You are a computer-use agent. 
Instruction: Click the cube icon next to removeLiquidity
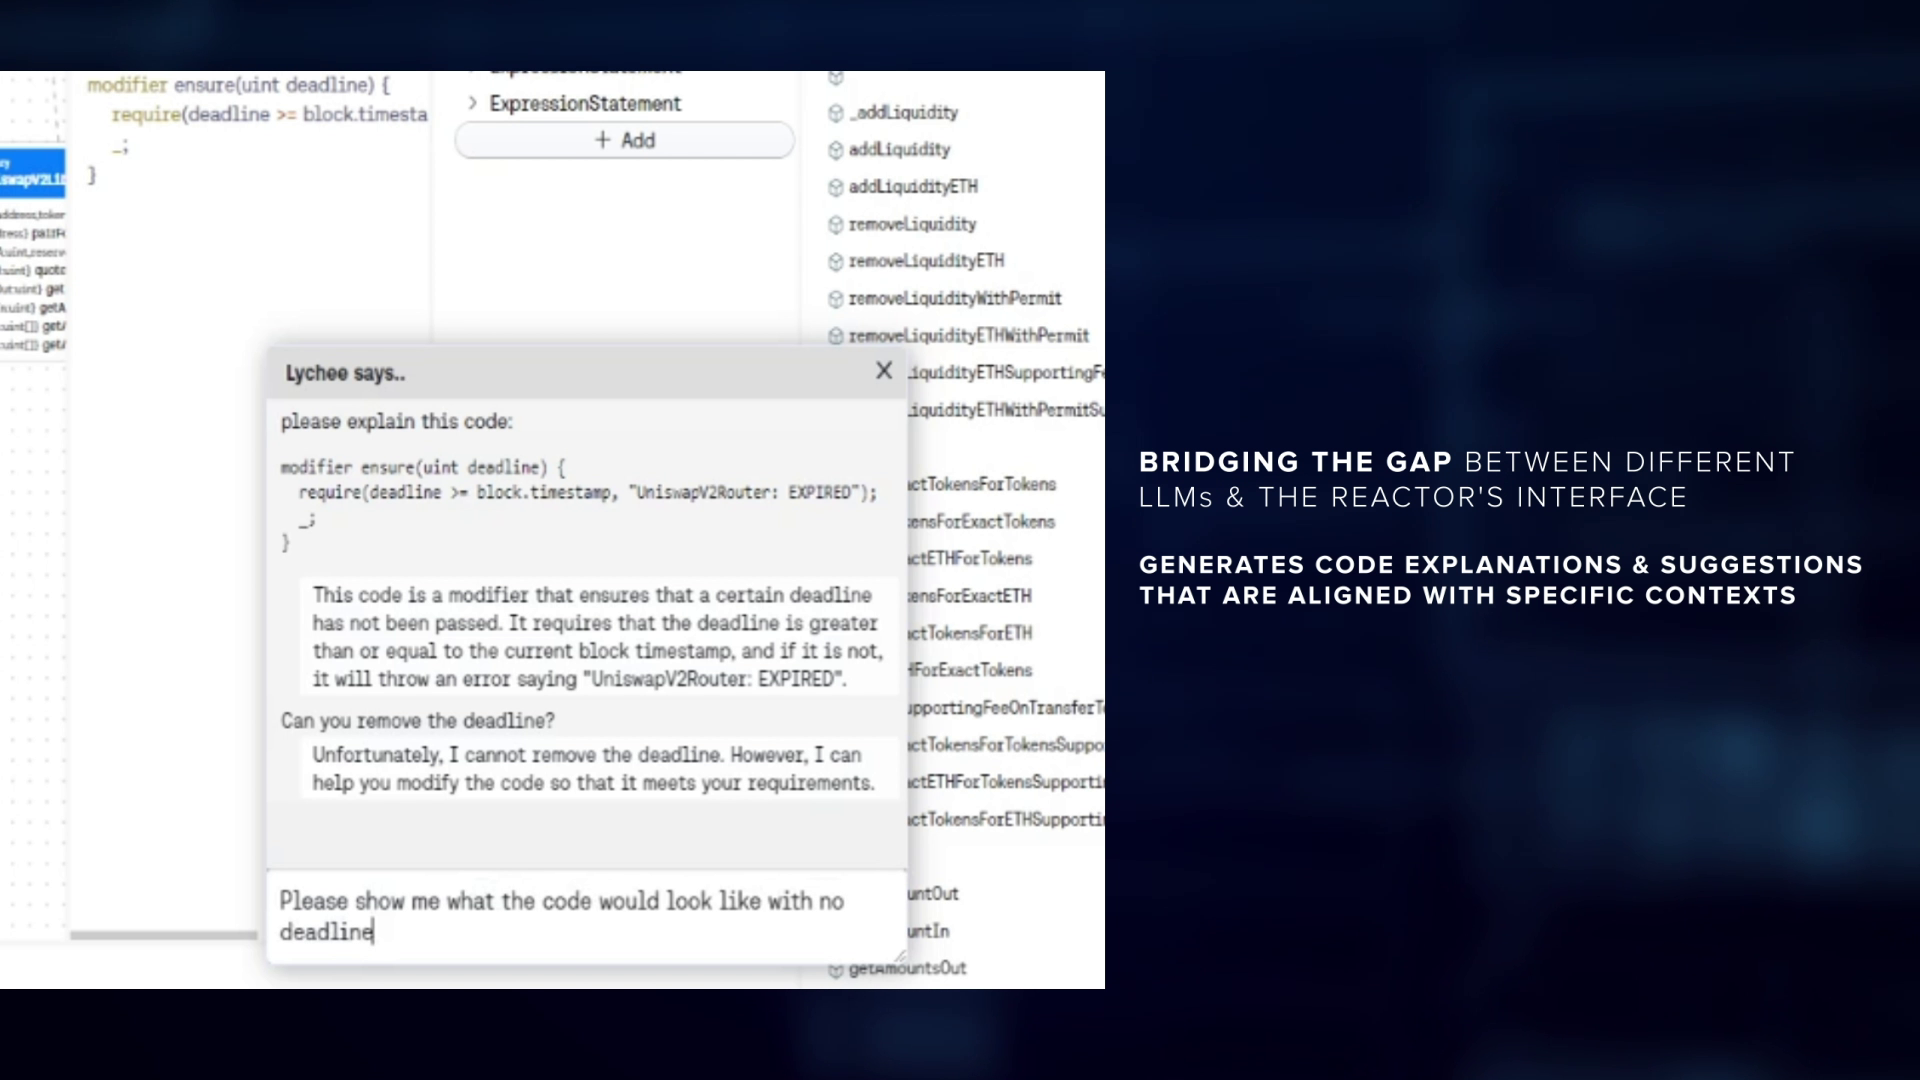coord(836,225)
